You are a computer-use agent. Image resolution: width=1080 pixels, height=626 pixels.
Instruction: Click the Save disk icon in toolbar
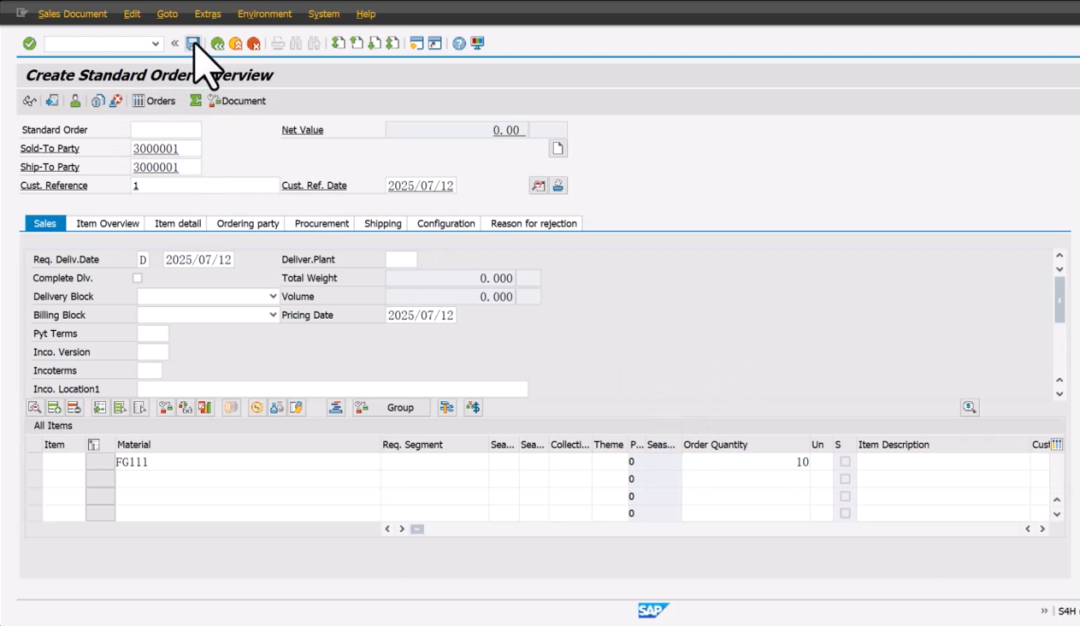pyautogui.click(x=193, y=43)
